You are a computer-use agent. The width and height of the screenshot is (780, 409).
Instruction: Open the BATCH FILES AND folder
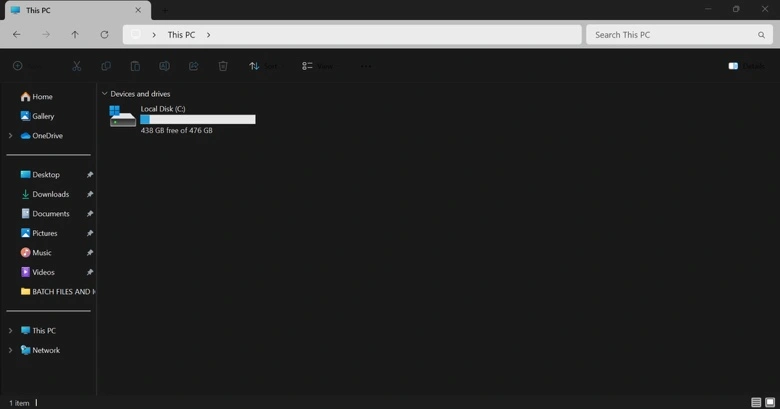tap(58, 292)
